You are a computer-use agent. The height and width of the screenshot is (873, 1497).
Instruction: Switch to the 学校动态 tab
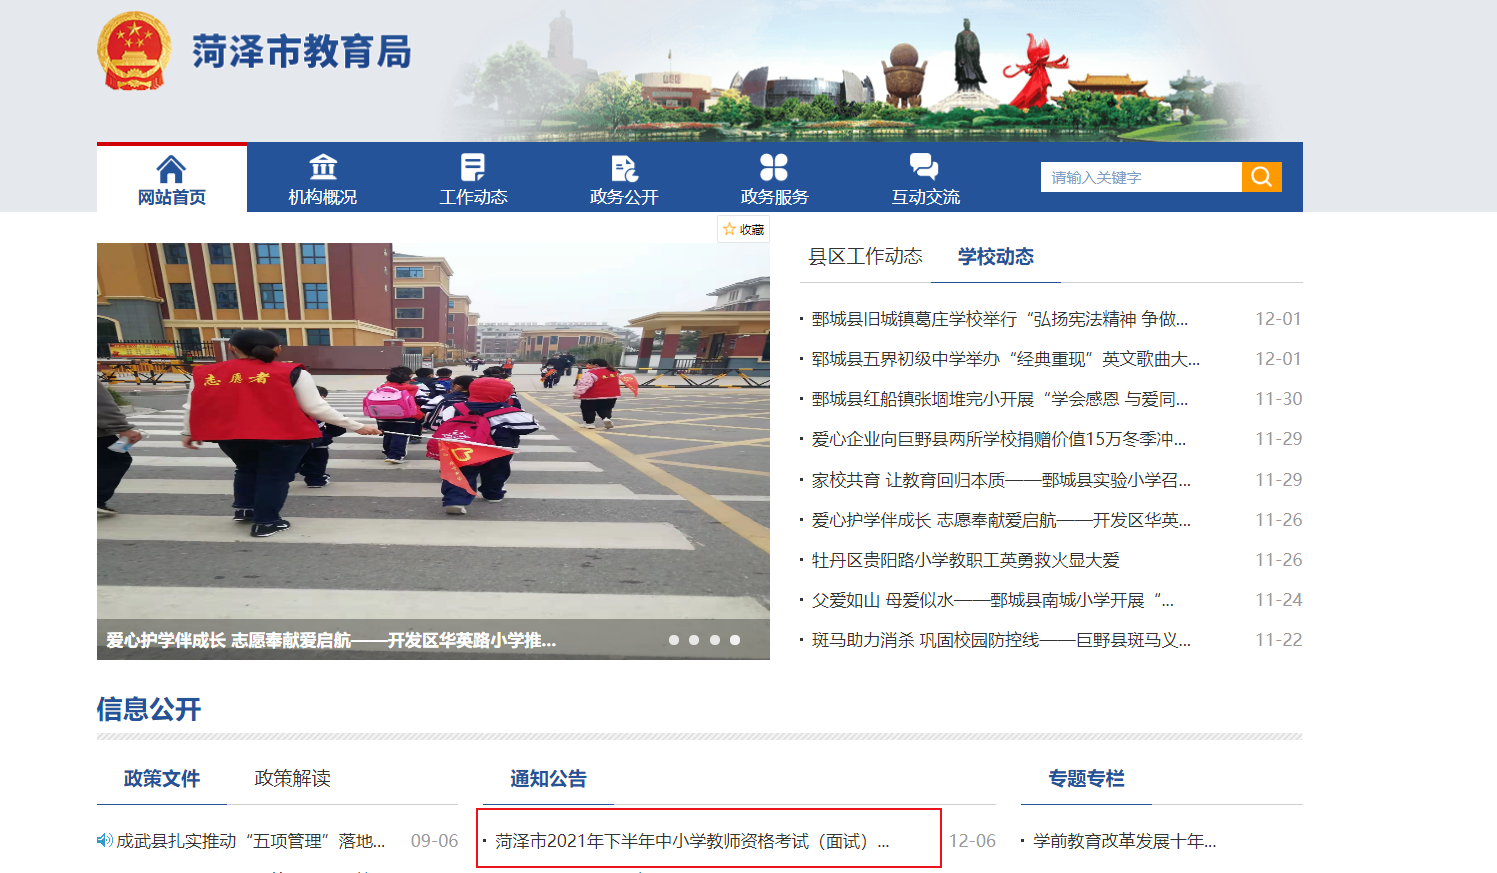pyautogui.click(x=996, y=257)
